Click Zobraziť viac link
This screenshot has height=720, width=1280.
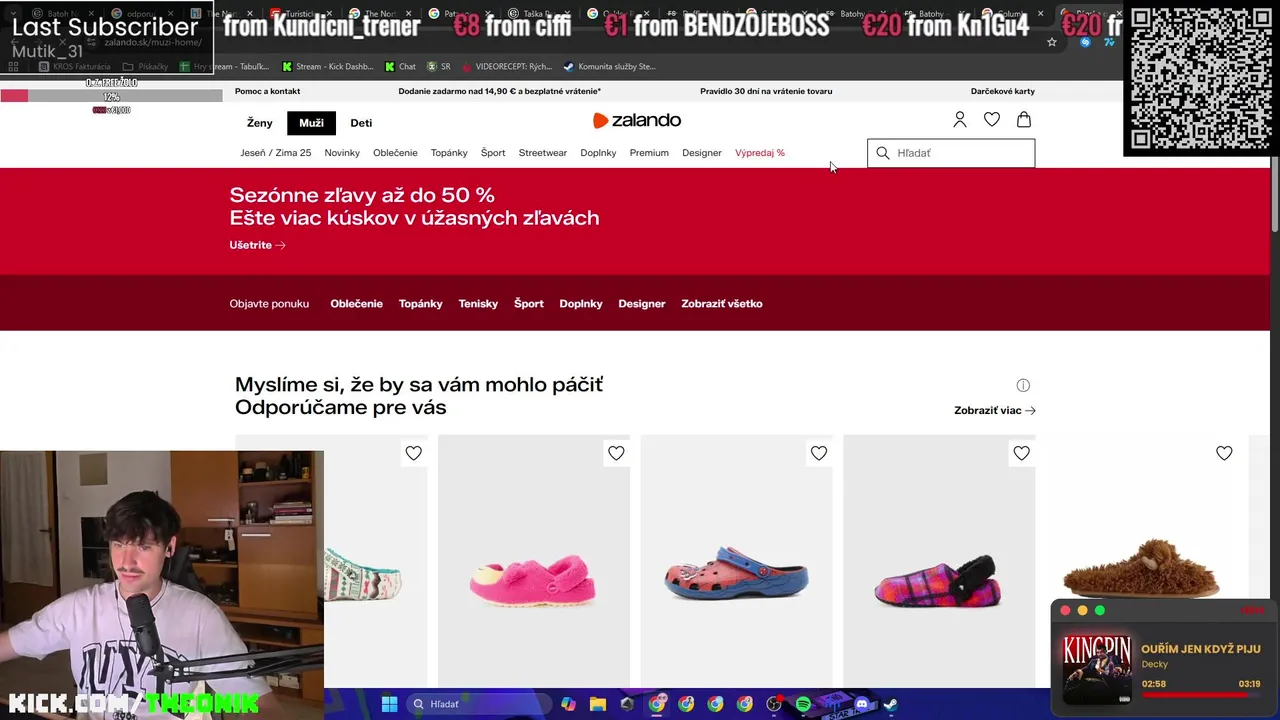[x=995, y=410]
